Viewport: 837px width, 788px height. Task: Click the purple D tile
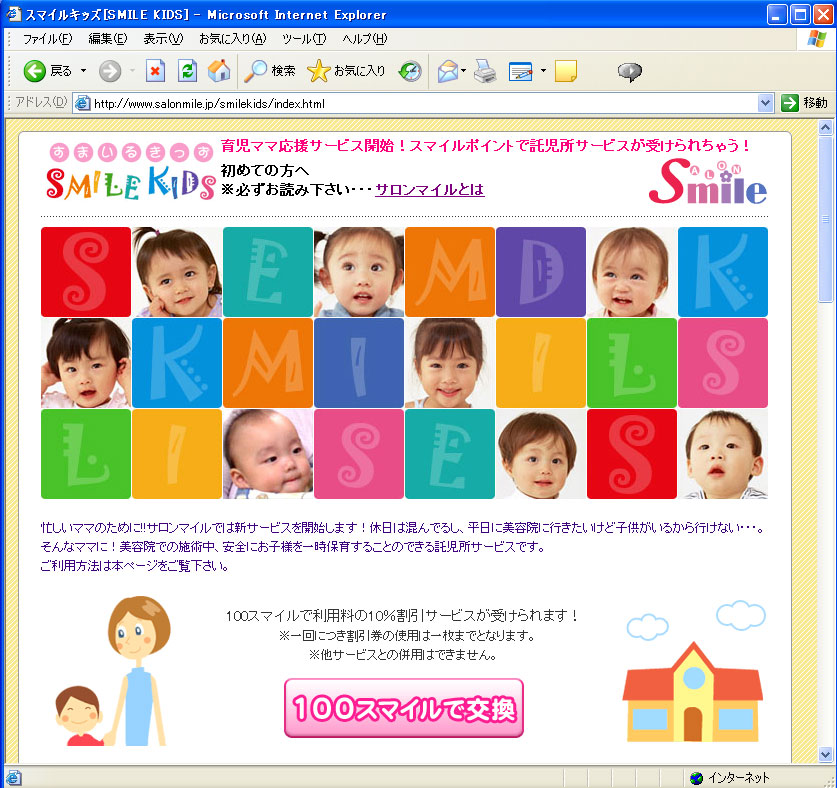(x=541, y=272)
